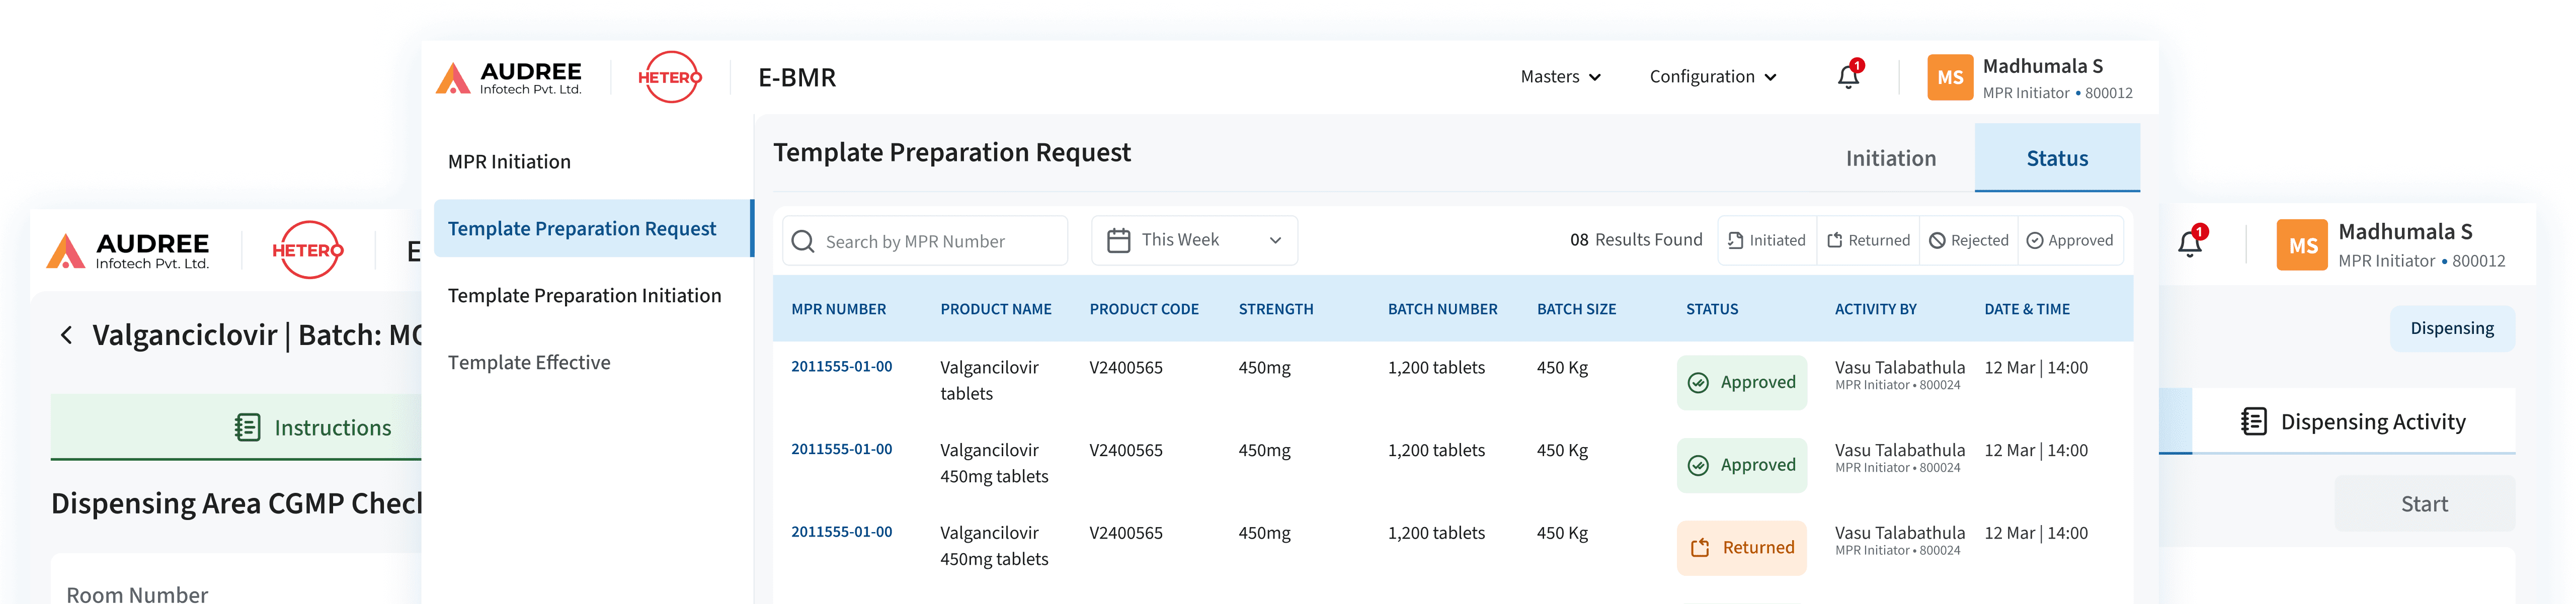Open Template Preparation Initiation in the sidebar
Viewport: 2576px width, 604px height.
[584, 296]
